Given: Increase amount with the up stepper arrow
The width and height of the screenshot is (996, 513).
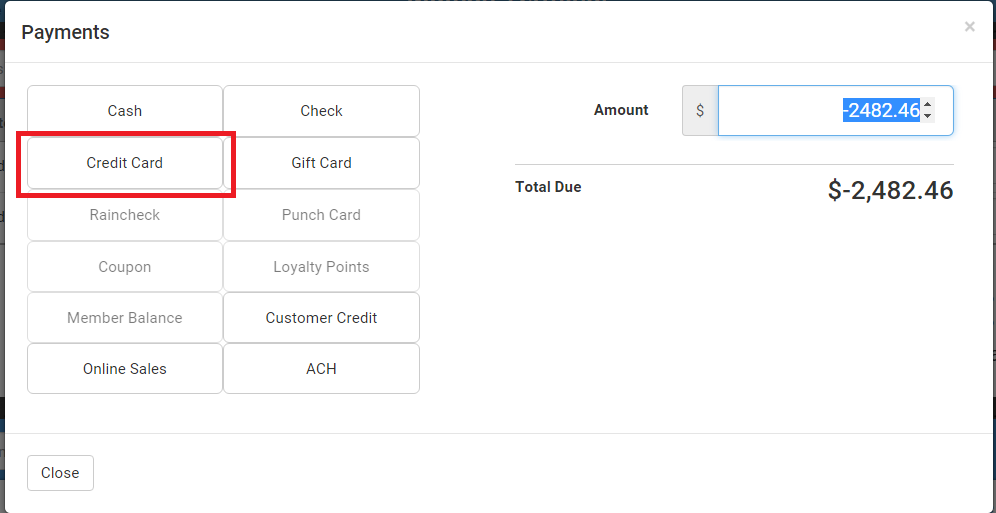Looking at the screenshot, I should pos(928,104).
